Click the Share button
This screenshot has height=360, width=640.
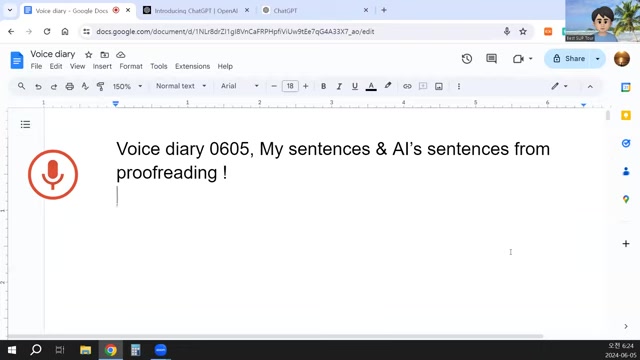point(570,59)
